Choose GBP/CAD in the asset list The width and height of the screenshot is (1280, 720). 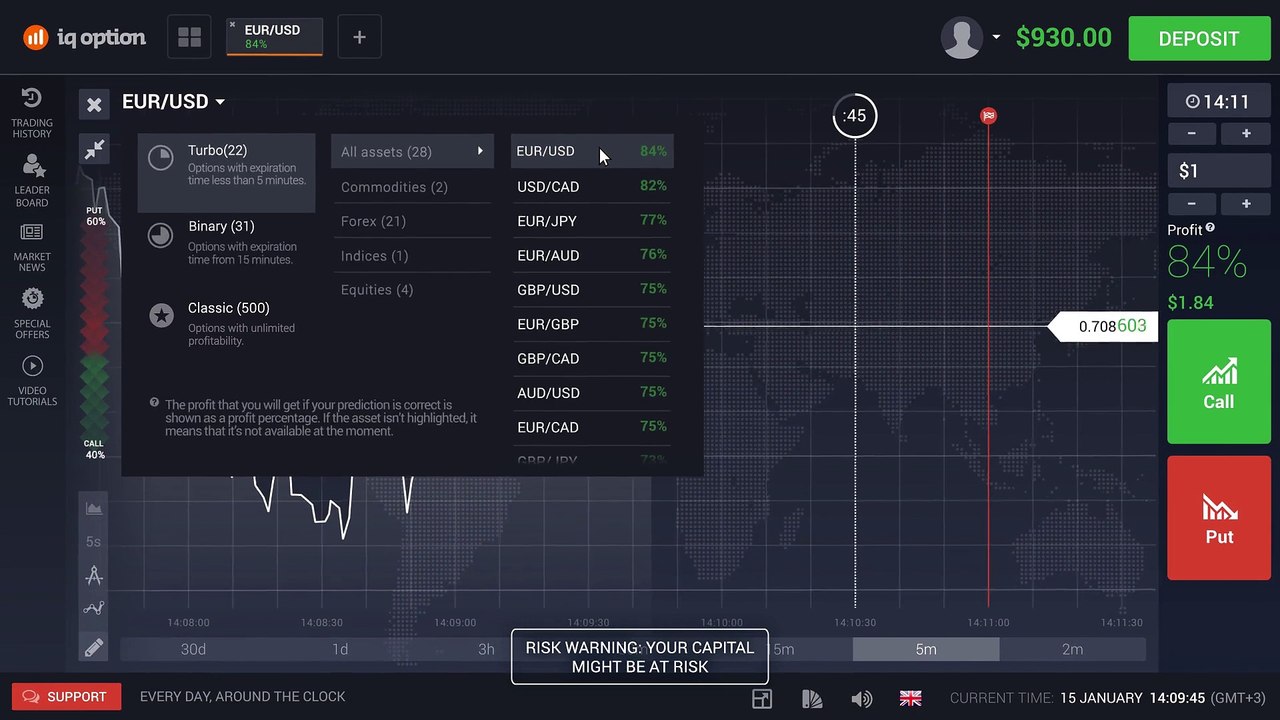pyautogui.click(x=592, y=358)
